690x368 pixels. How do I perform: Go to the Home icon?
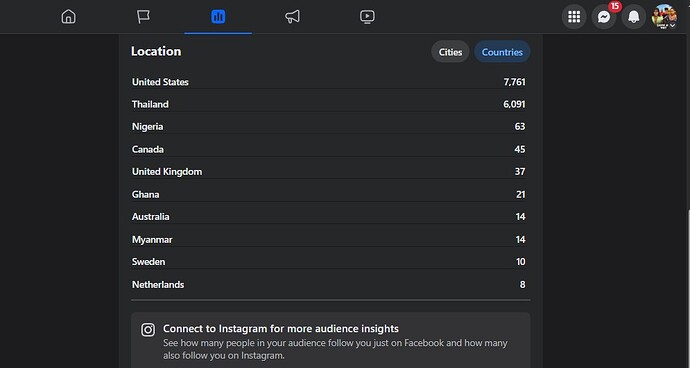pos(68,17)
